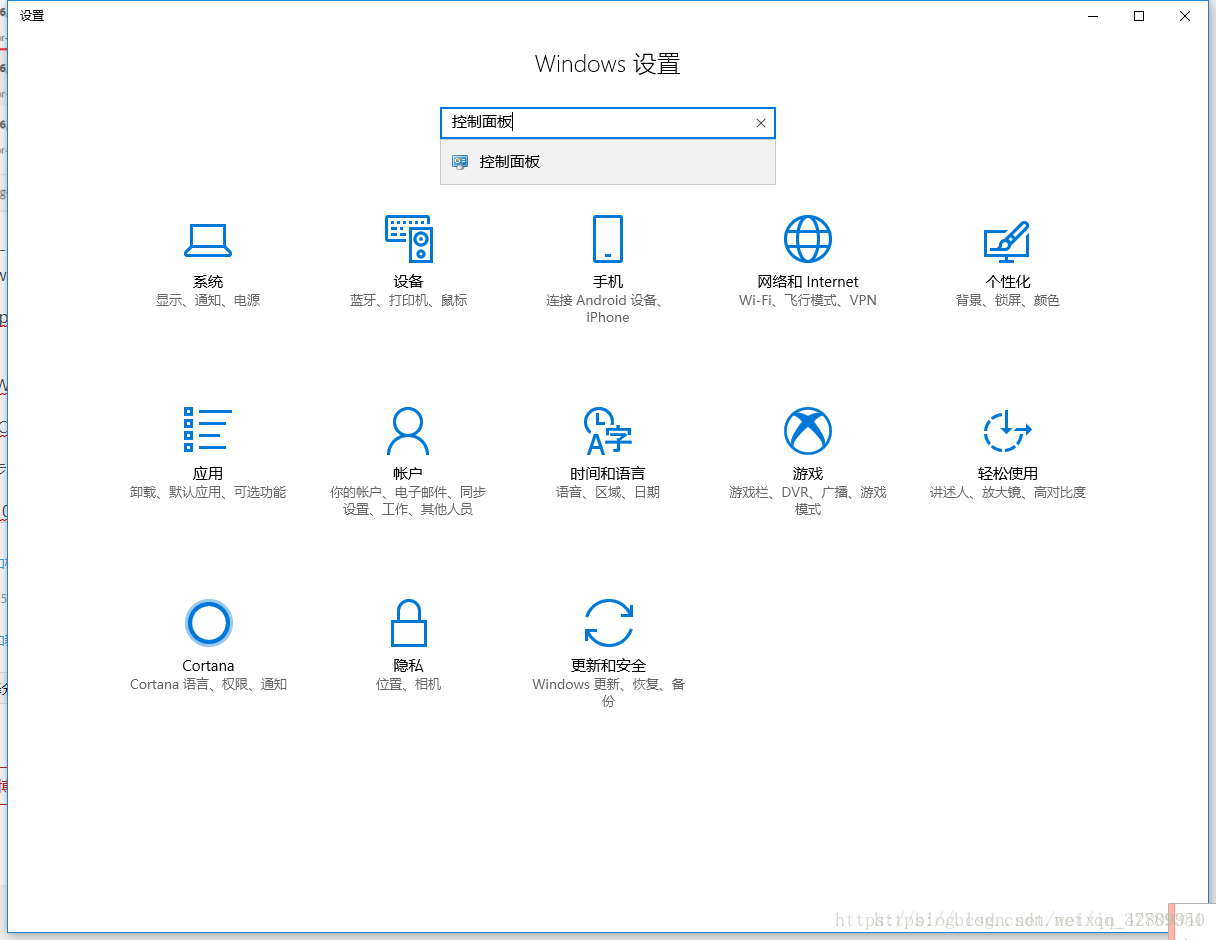Open the 系统 (System) laptop icon

coord(208,240)
